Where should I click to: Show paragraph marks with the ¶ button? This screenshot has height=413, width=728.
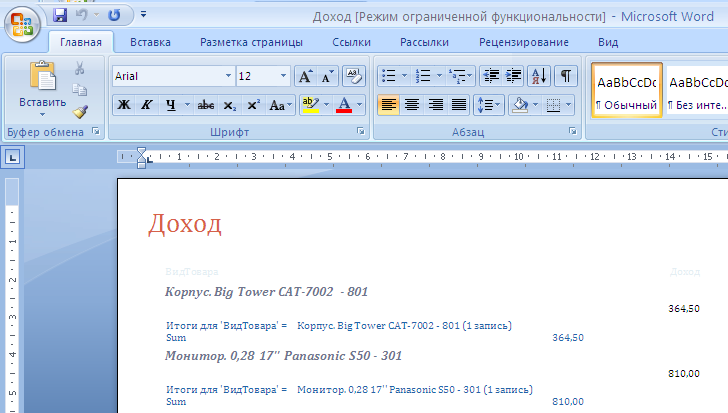pyautogui.click(x=566, y=76)
